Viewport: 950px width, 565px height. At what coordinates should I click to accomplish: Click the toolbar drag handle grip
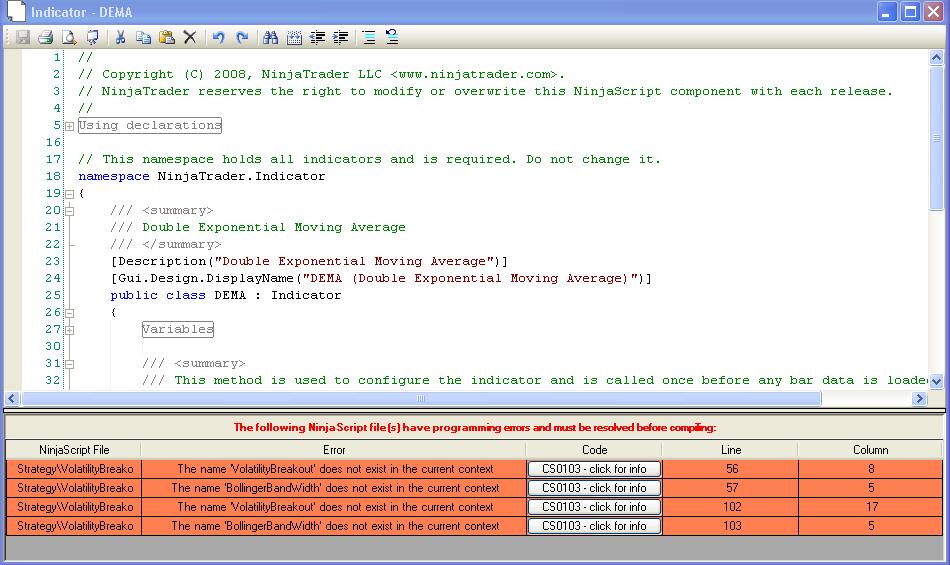click(8, 38)
